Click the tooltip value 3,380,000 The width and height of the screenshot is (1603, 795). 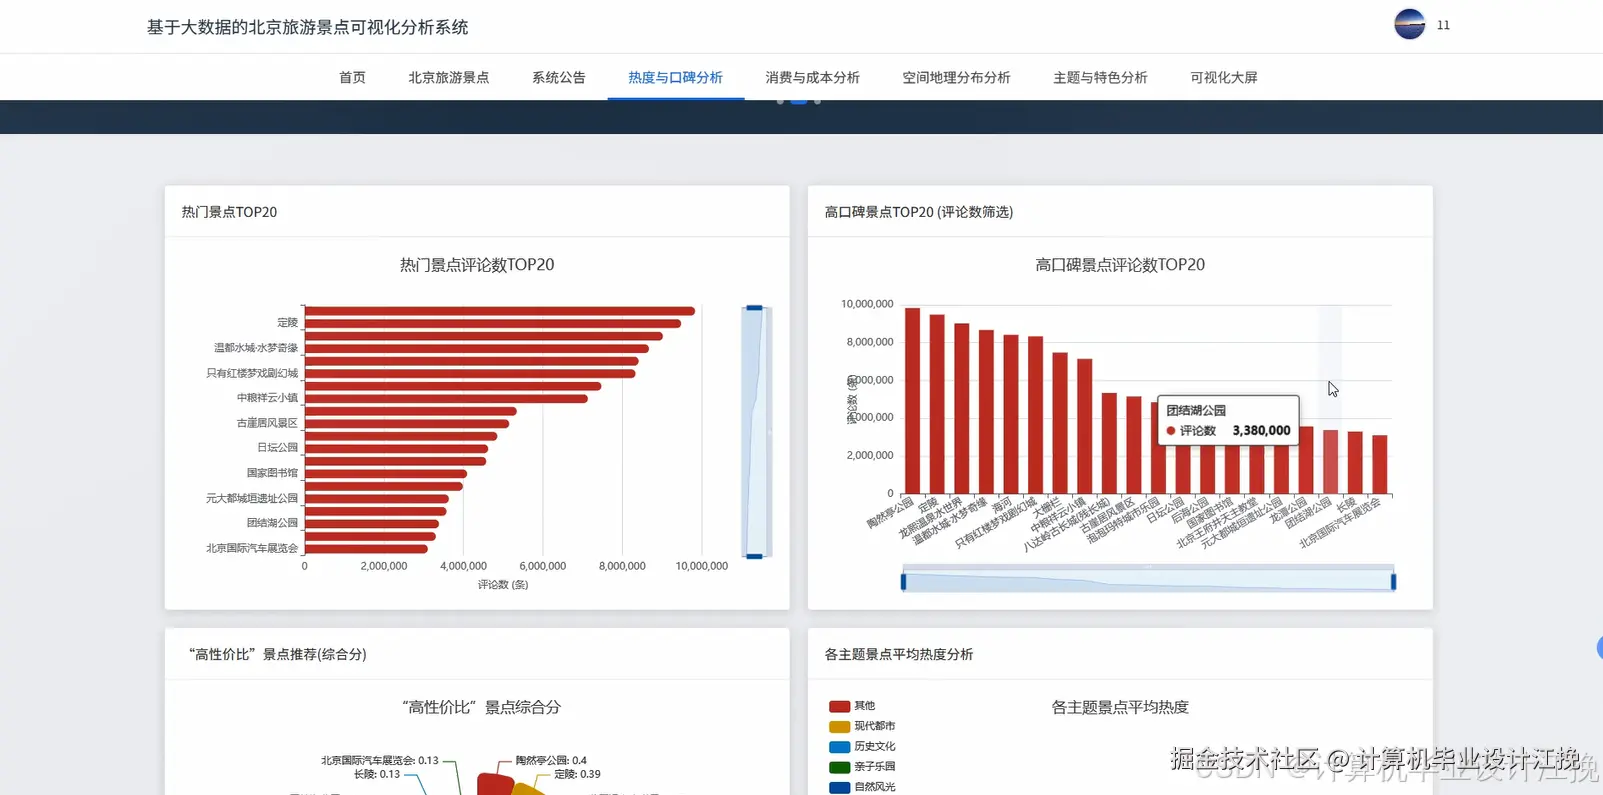coord(1261,431)
